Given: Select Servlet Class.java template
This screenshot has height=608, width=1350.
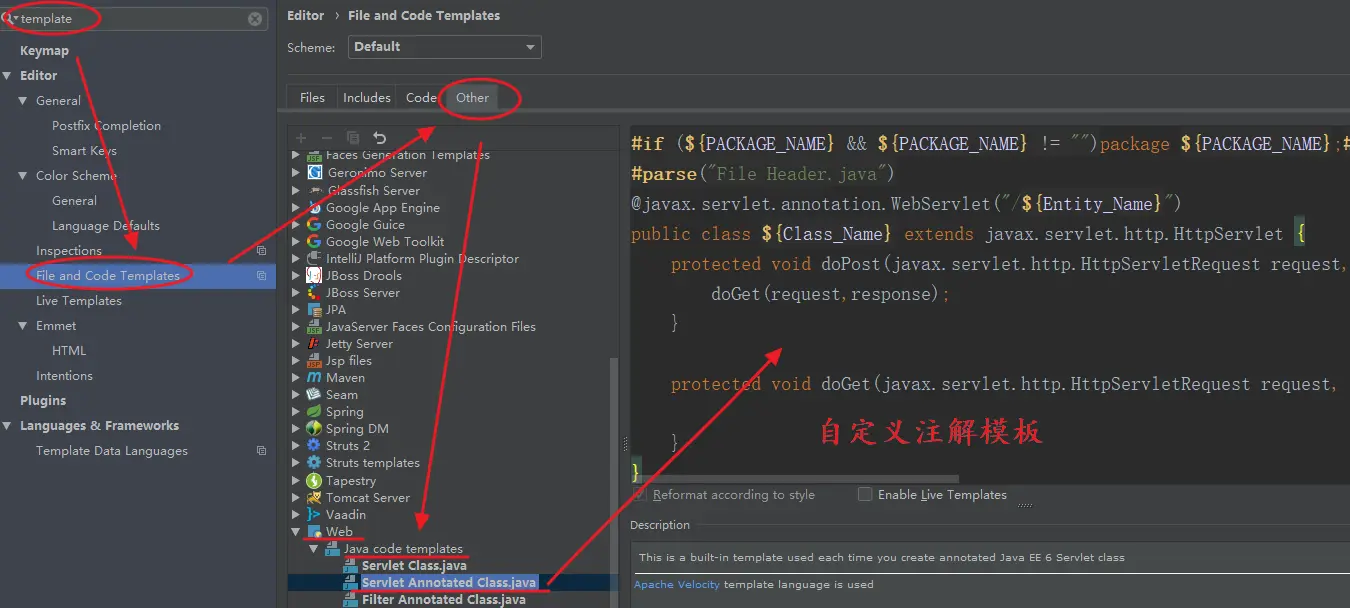Looking at the screenshot, I should [x=414, y=566].
